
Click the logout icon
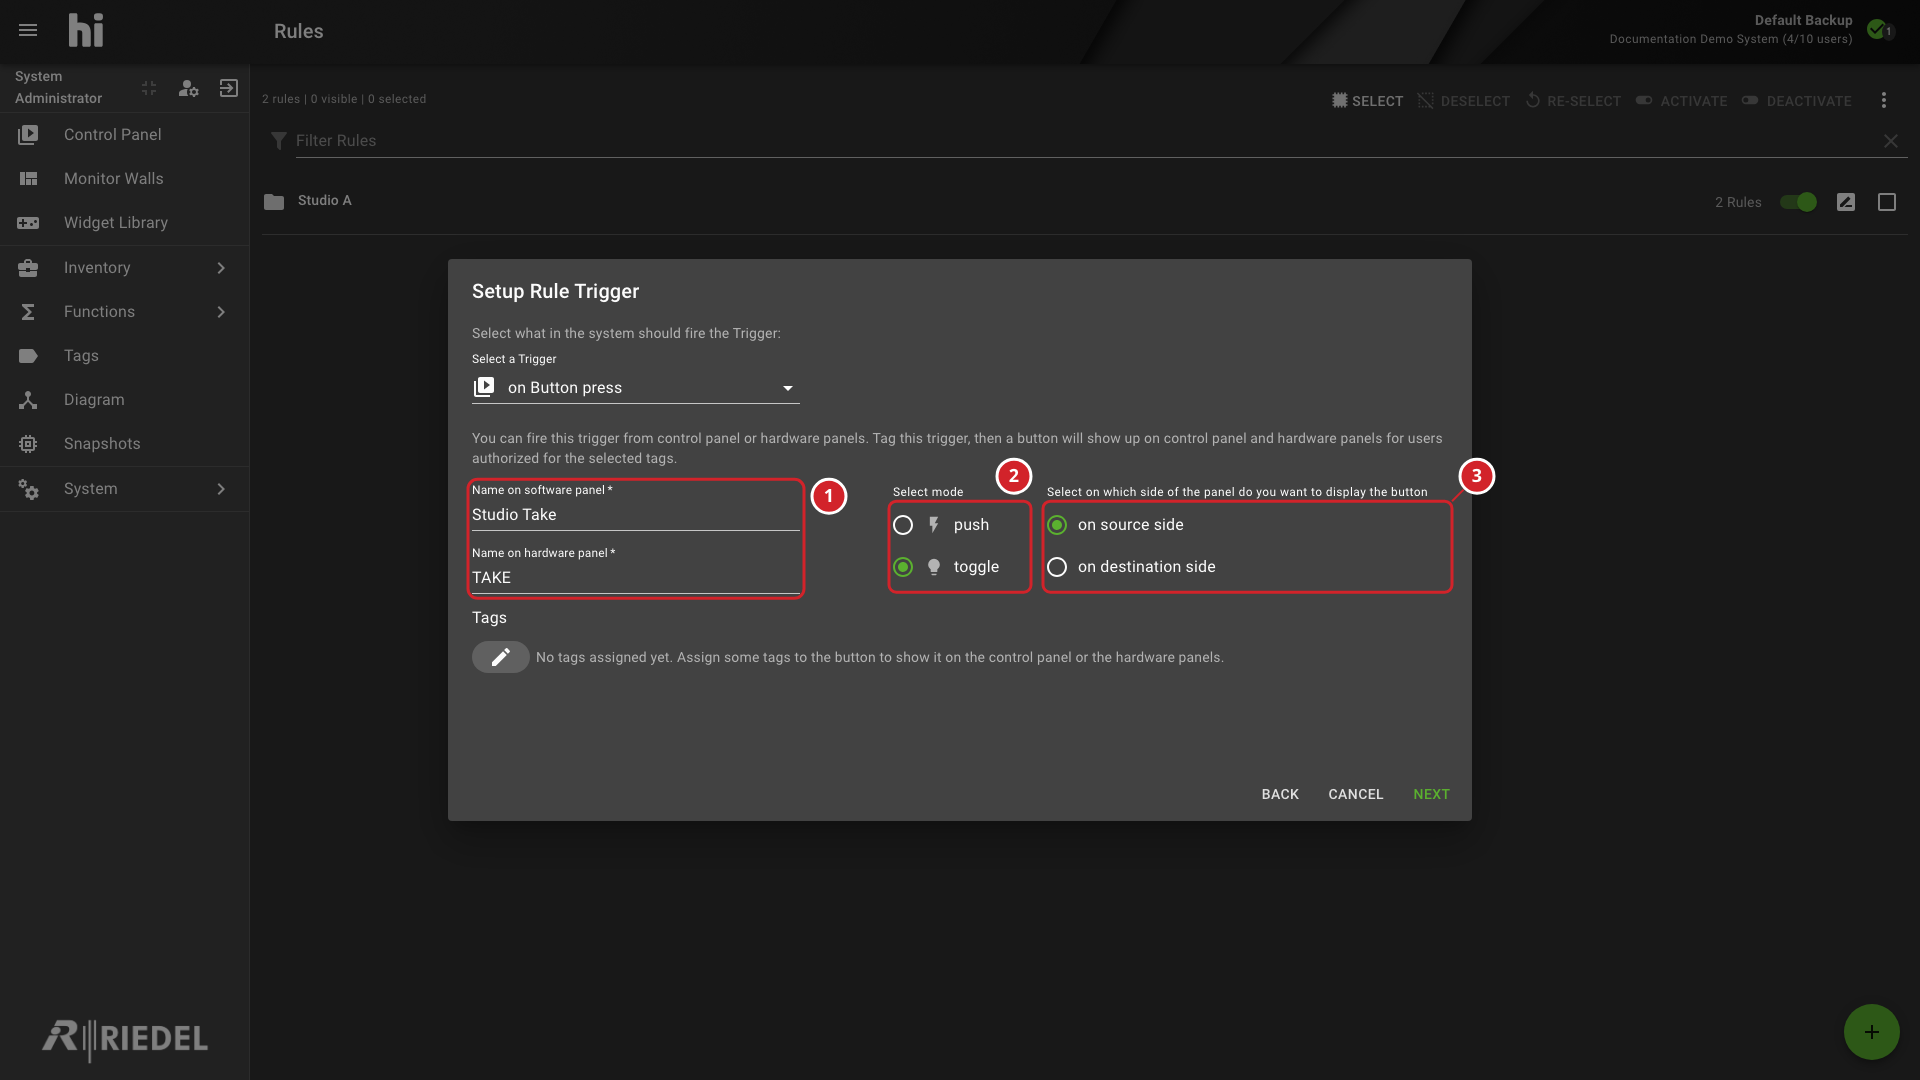229,88
